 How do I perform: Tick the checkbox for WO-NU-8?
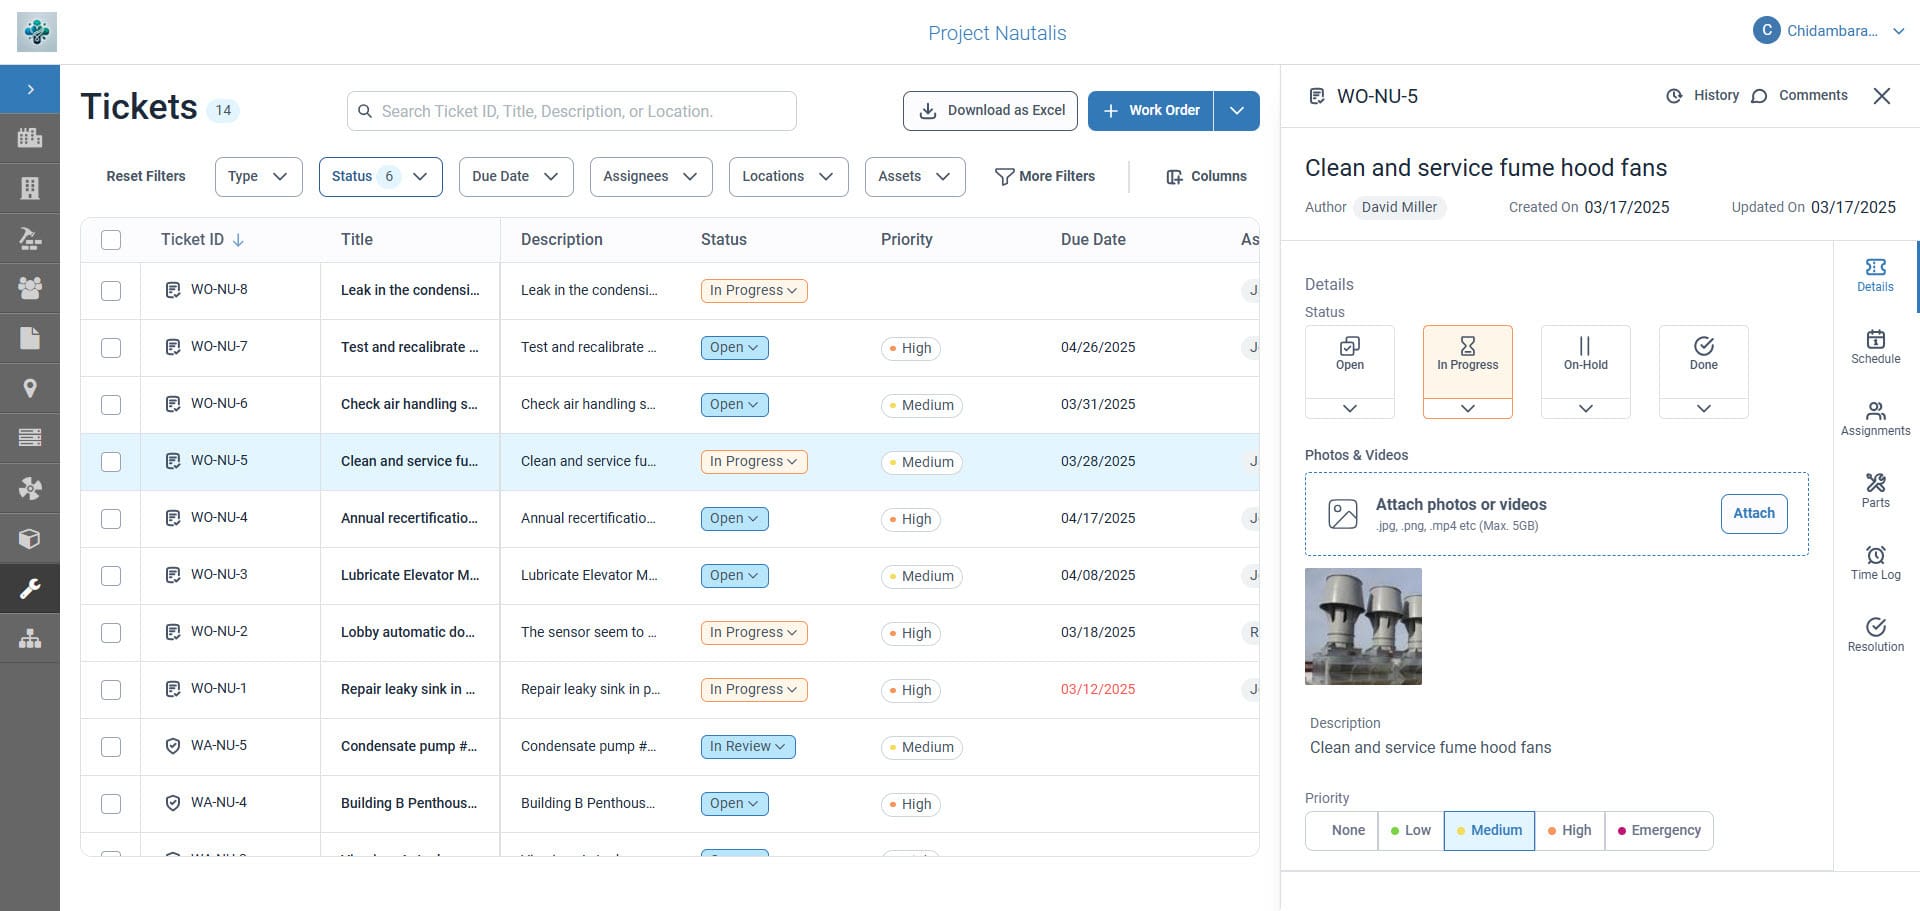(111, 291)
